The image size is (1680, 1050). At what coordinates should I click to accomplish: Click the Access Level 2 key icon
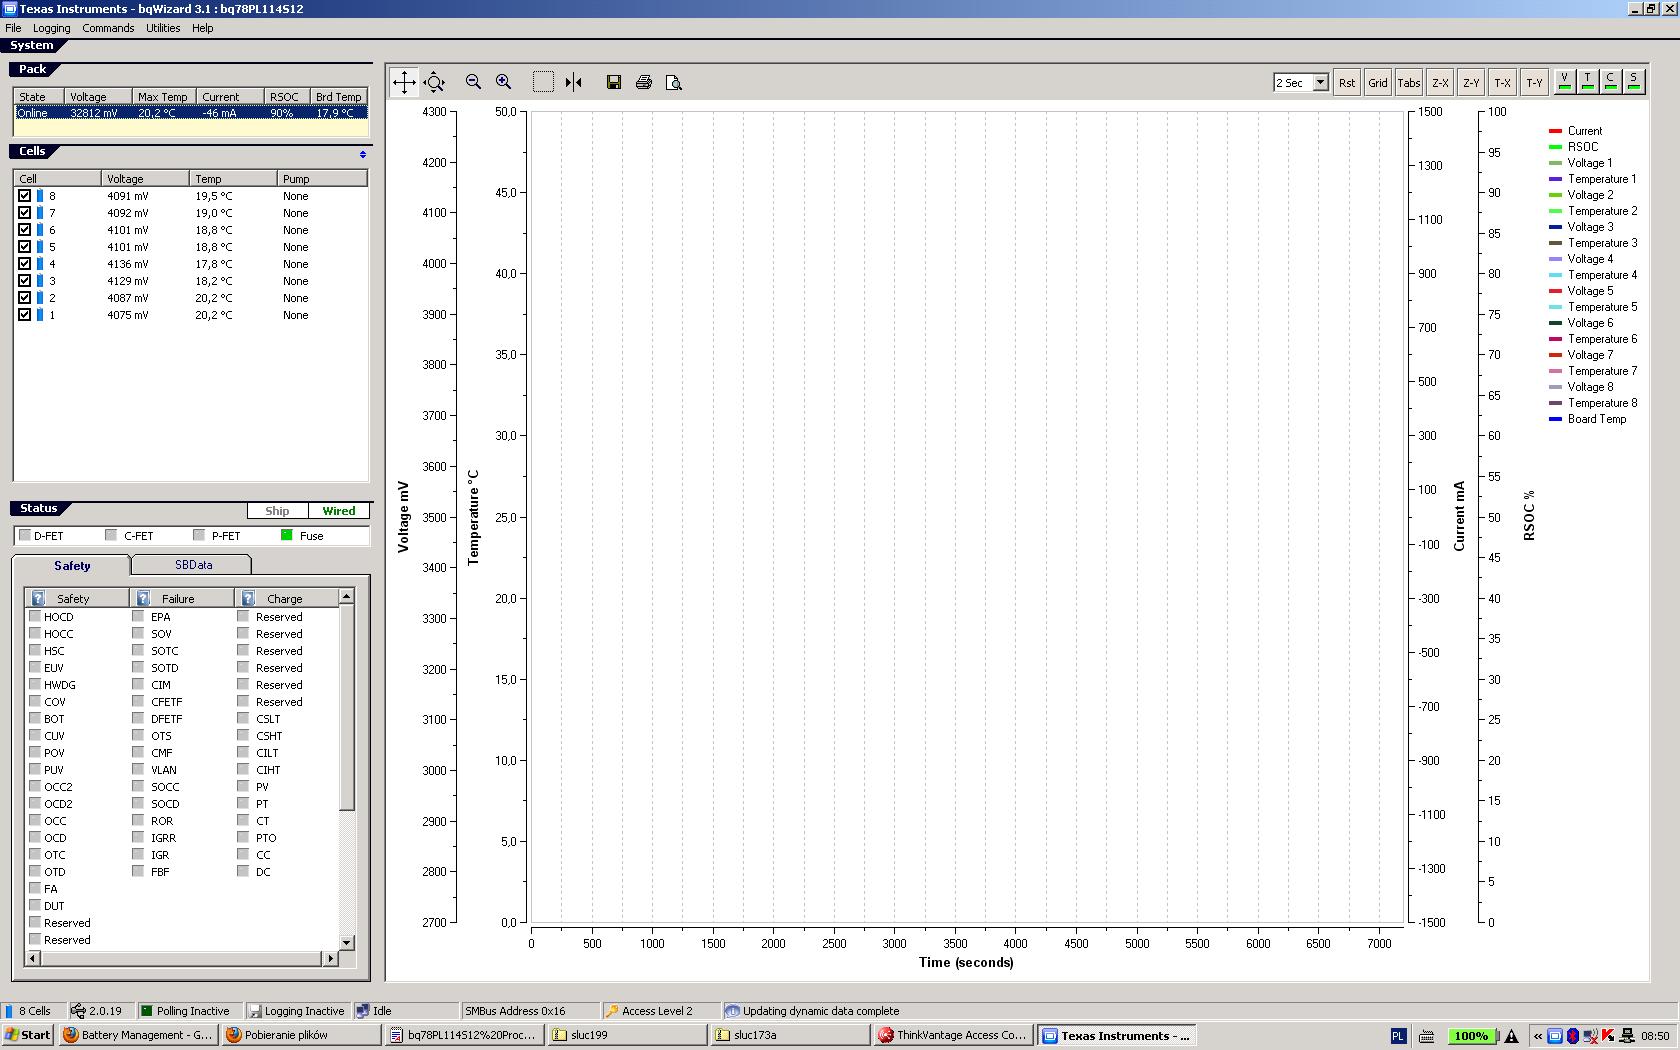[612, 1011]
